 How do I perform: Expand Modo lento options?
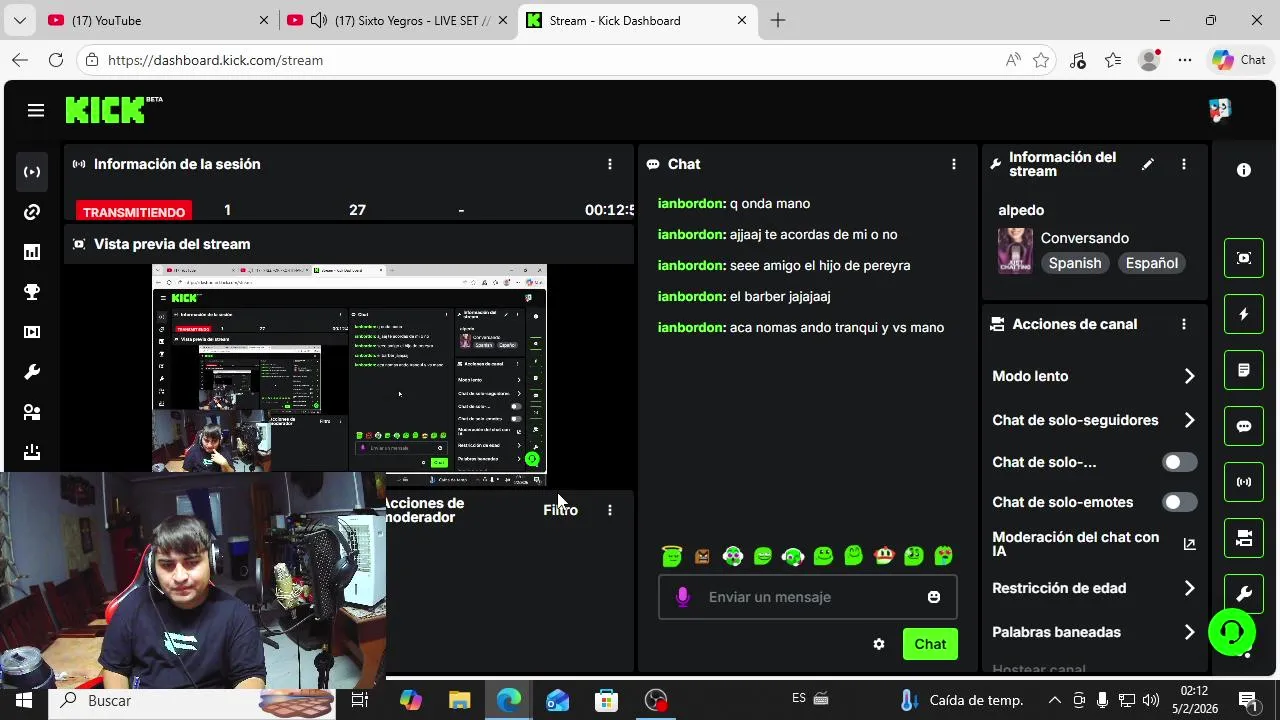[1189, 376]
